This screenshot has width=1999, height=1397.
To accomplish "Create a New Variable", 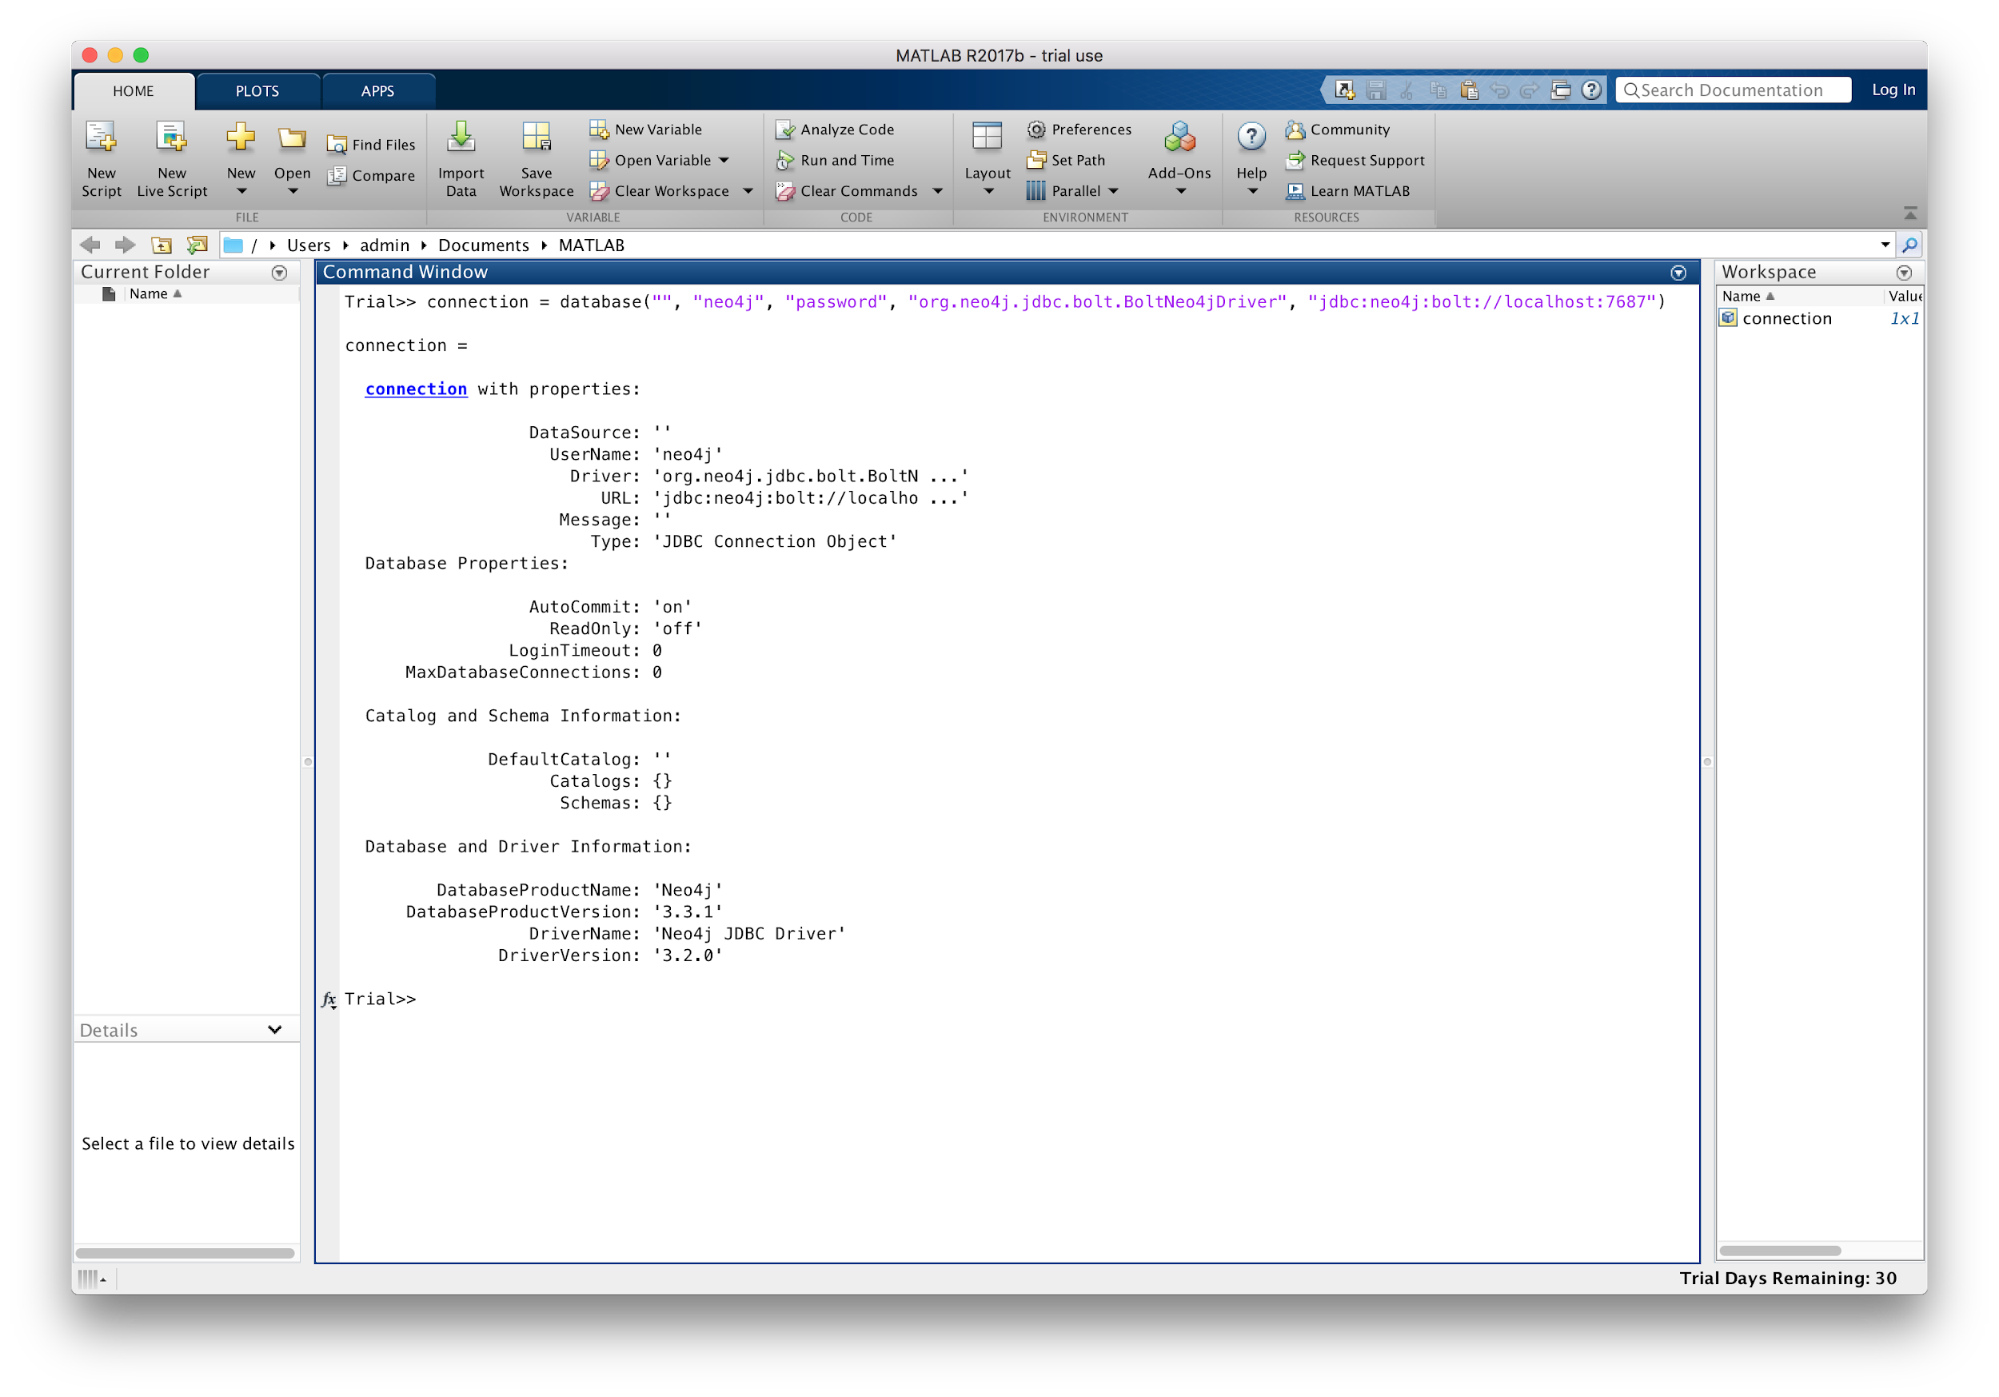I will pyautogui.click(x=646, y=129).
